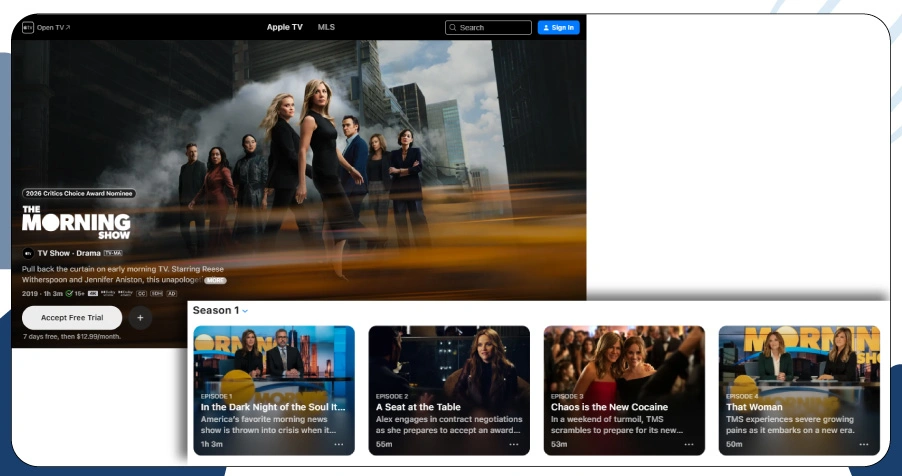Image resolution: width=902 pixels, height=476 pixels.
Task: Open the more options dots on Episode 3
Action: (x=689, y=444)
